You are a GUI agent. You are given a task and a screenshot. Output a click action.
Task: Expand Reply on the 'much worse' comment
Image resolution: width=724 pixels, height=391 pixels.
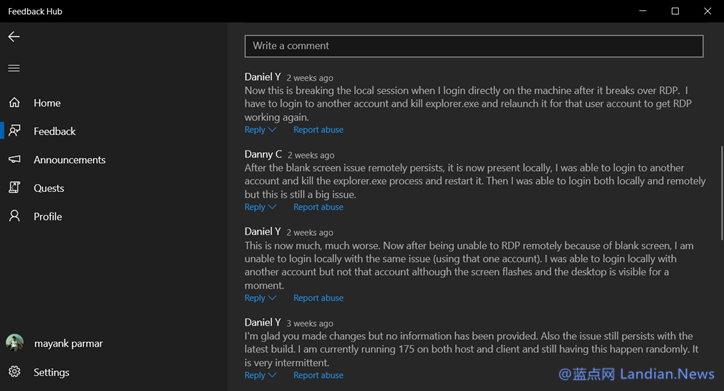[x=260, y=298]
